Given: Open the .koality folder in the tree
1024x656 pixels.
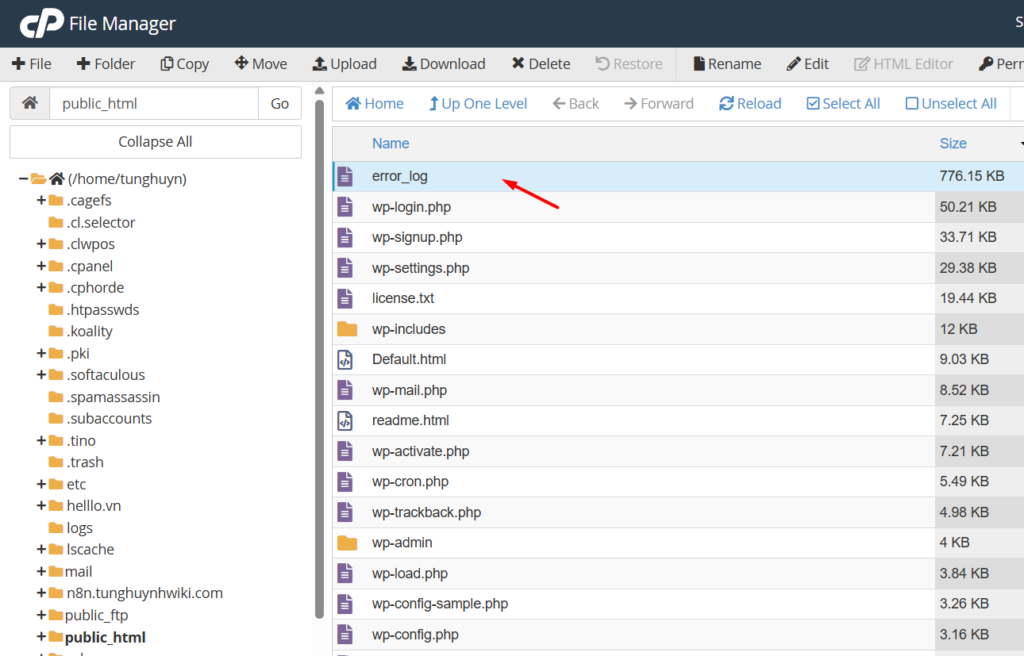Looking at the screenshot, I should 81,331.
